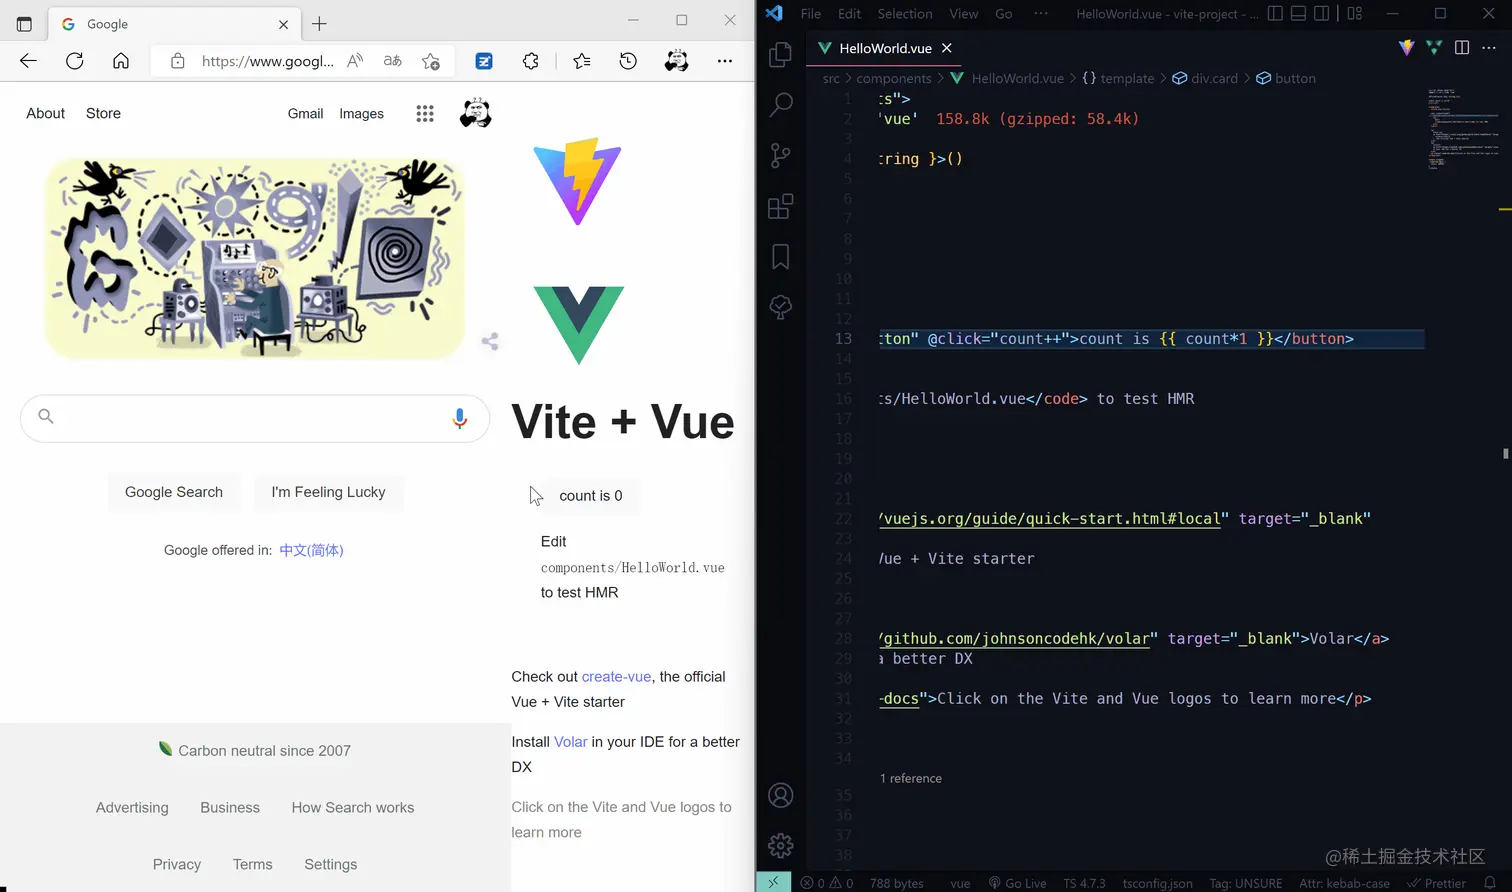Open the Edit menu in VS Code
The height and width of the screenshot is (892, 1512).
tap(850, 14)
